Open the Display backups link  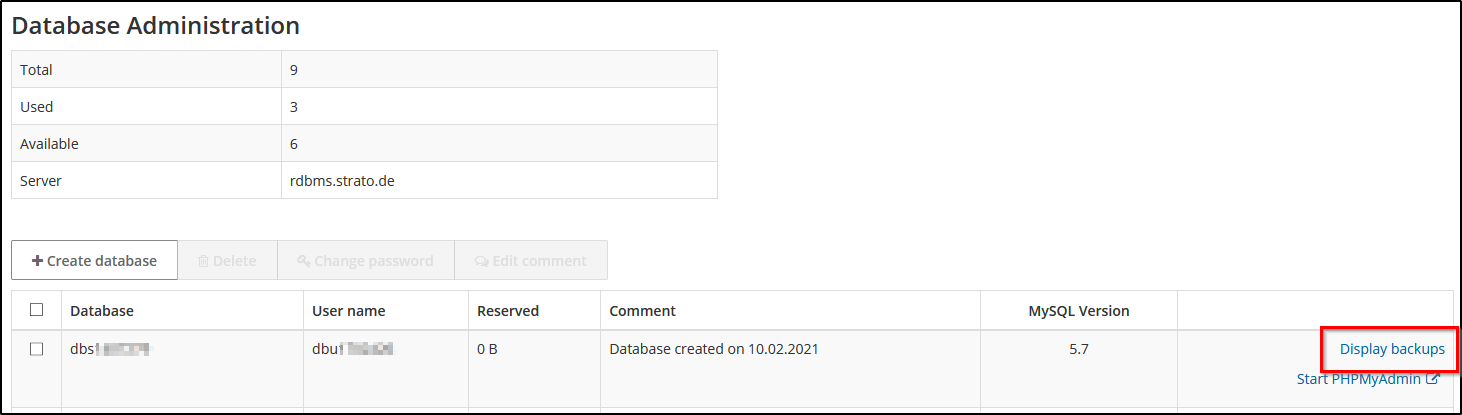(x=1391, y=349)
